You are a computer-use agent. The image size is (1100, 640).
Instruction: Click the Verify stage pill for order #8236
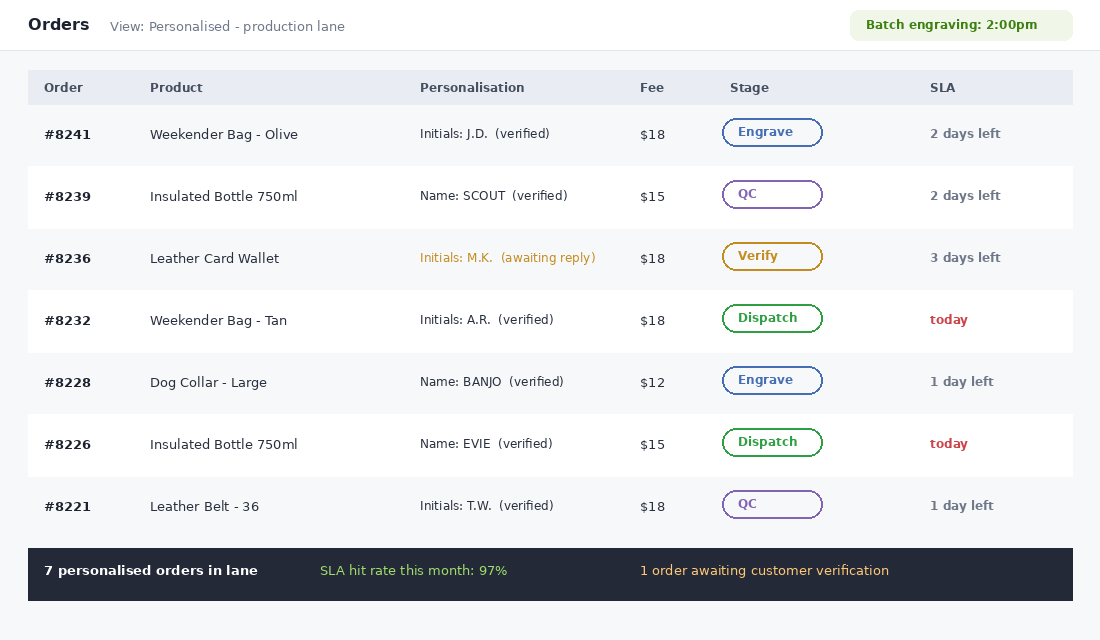(x=772, y=256)
